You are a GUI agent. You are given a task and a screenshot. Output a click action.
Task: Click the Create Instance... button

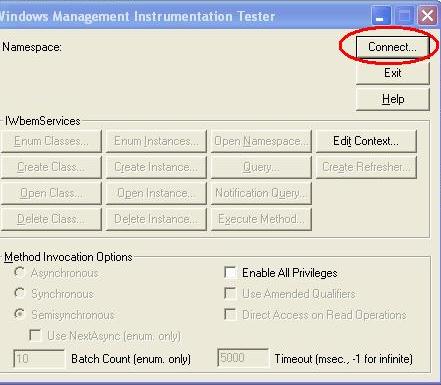156,167
